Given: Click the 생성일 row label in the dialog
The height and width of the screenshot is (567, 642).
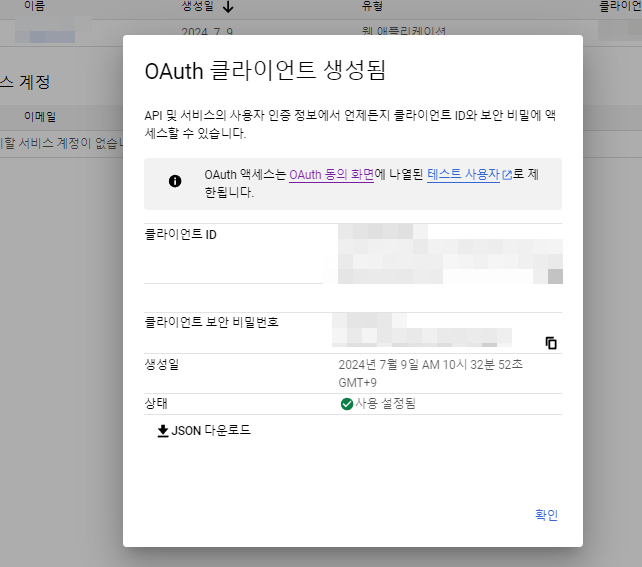Looking at the screenshot, I should coord(162,364).
